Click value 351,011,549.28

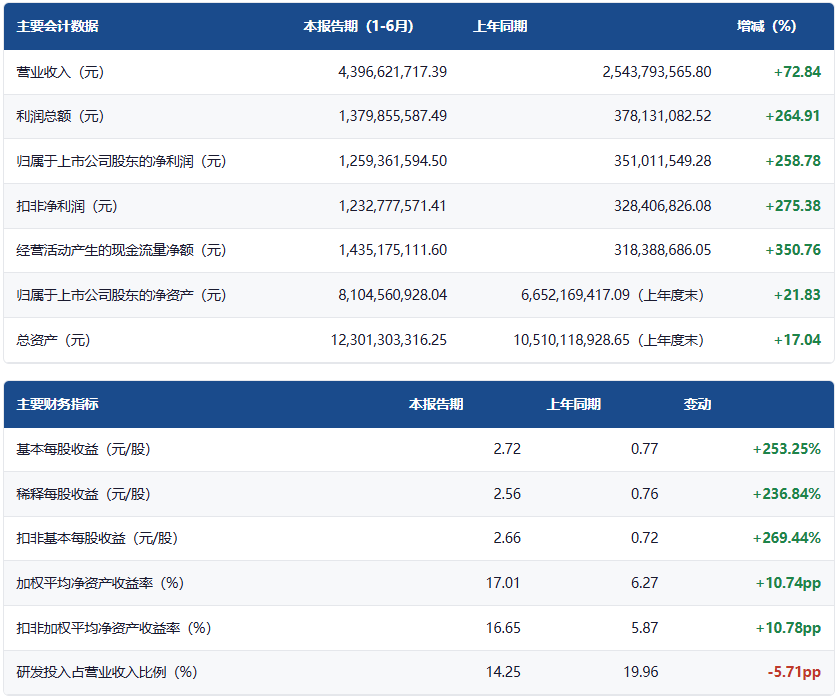click(662, 161)
